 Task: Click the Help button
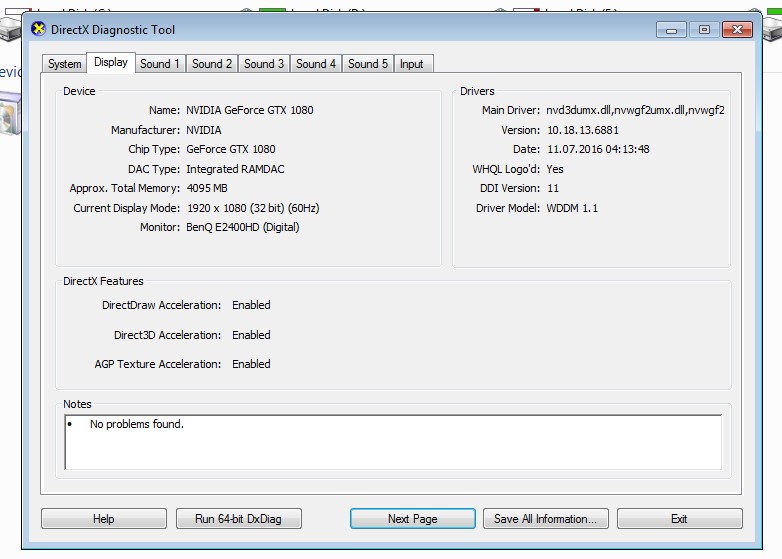click(104, 519)
